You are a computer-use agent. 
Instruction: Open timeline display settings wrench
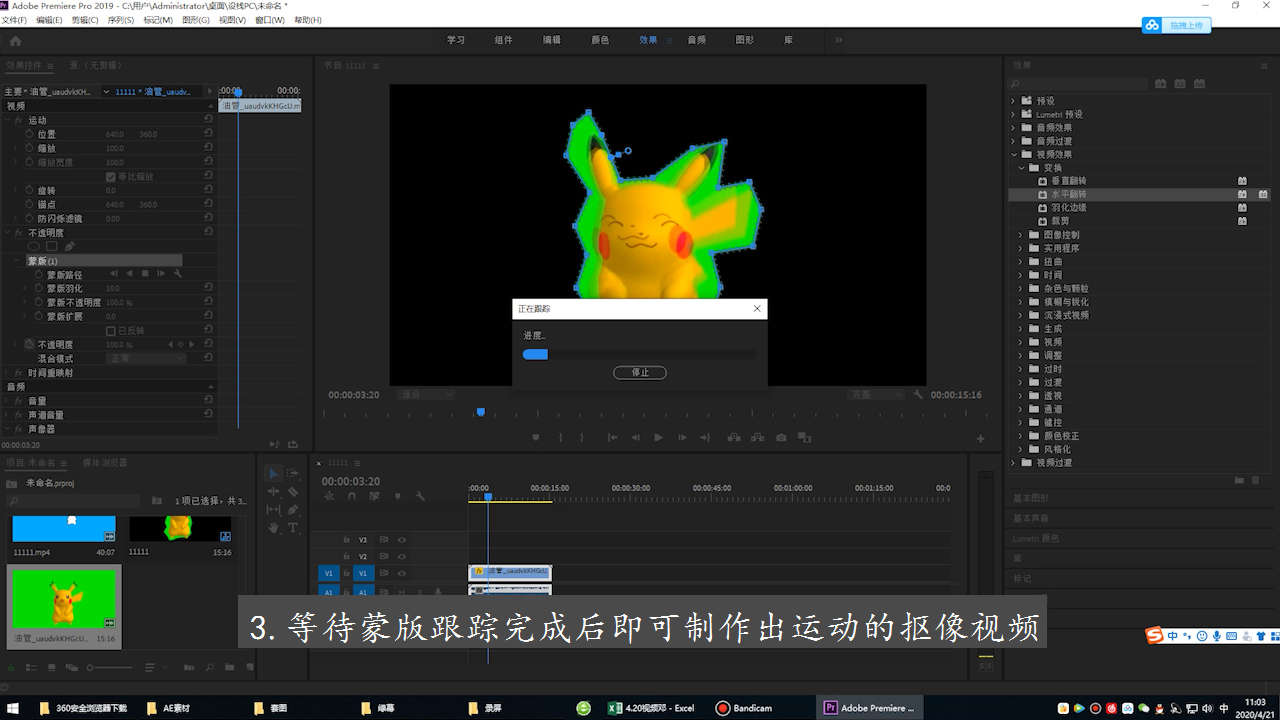pyautogui.click(x=420, y=496)
